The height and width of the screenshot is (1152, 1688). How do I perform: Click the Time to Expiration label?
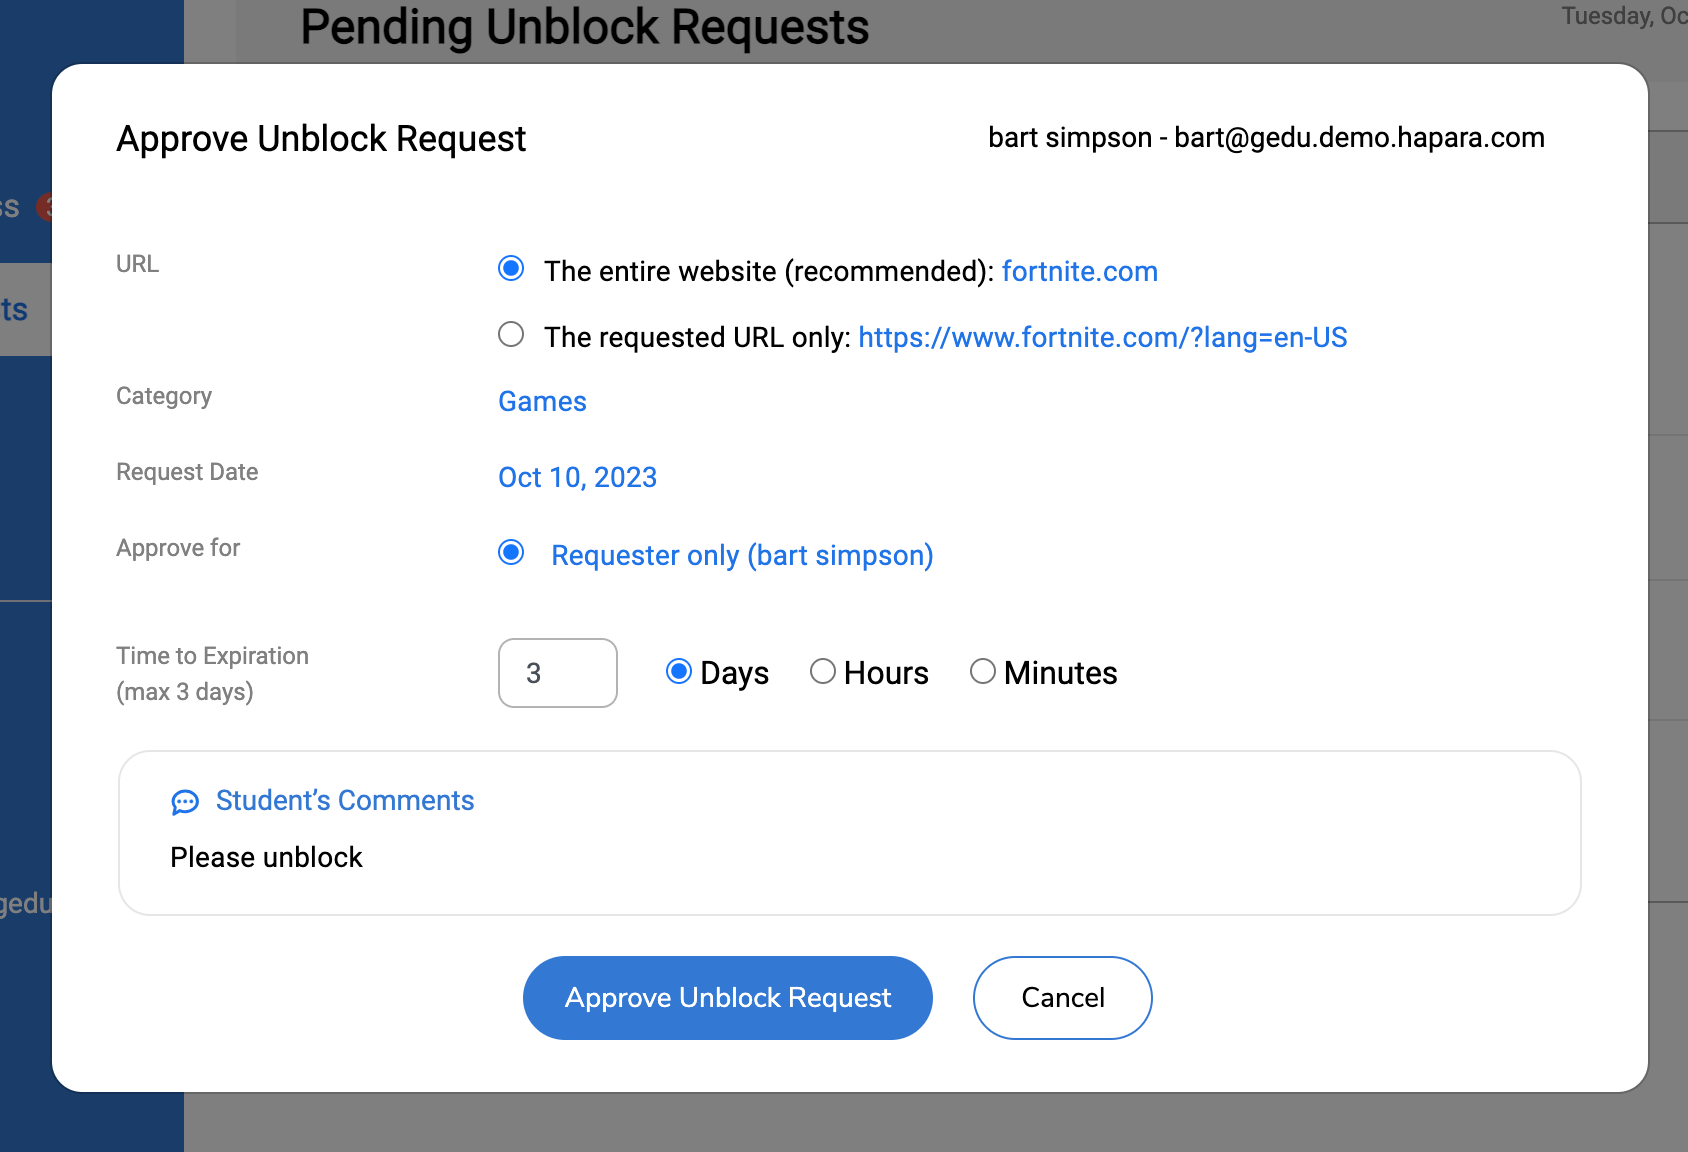[212, 673]
